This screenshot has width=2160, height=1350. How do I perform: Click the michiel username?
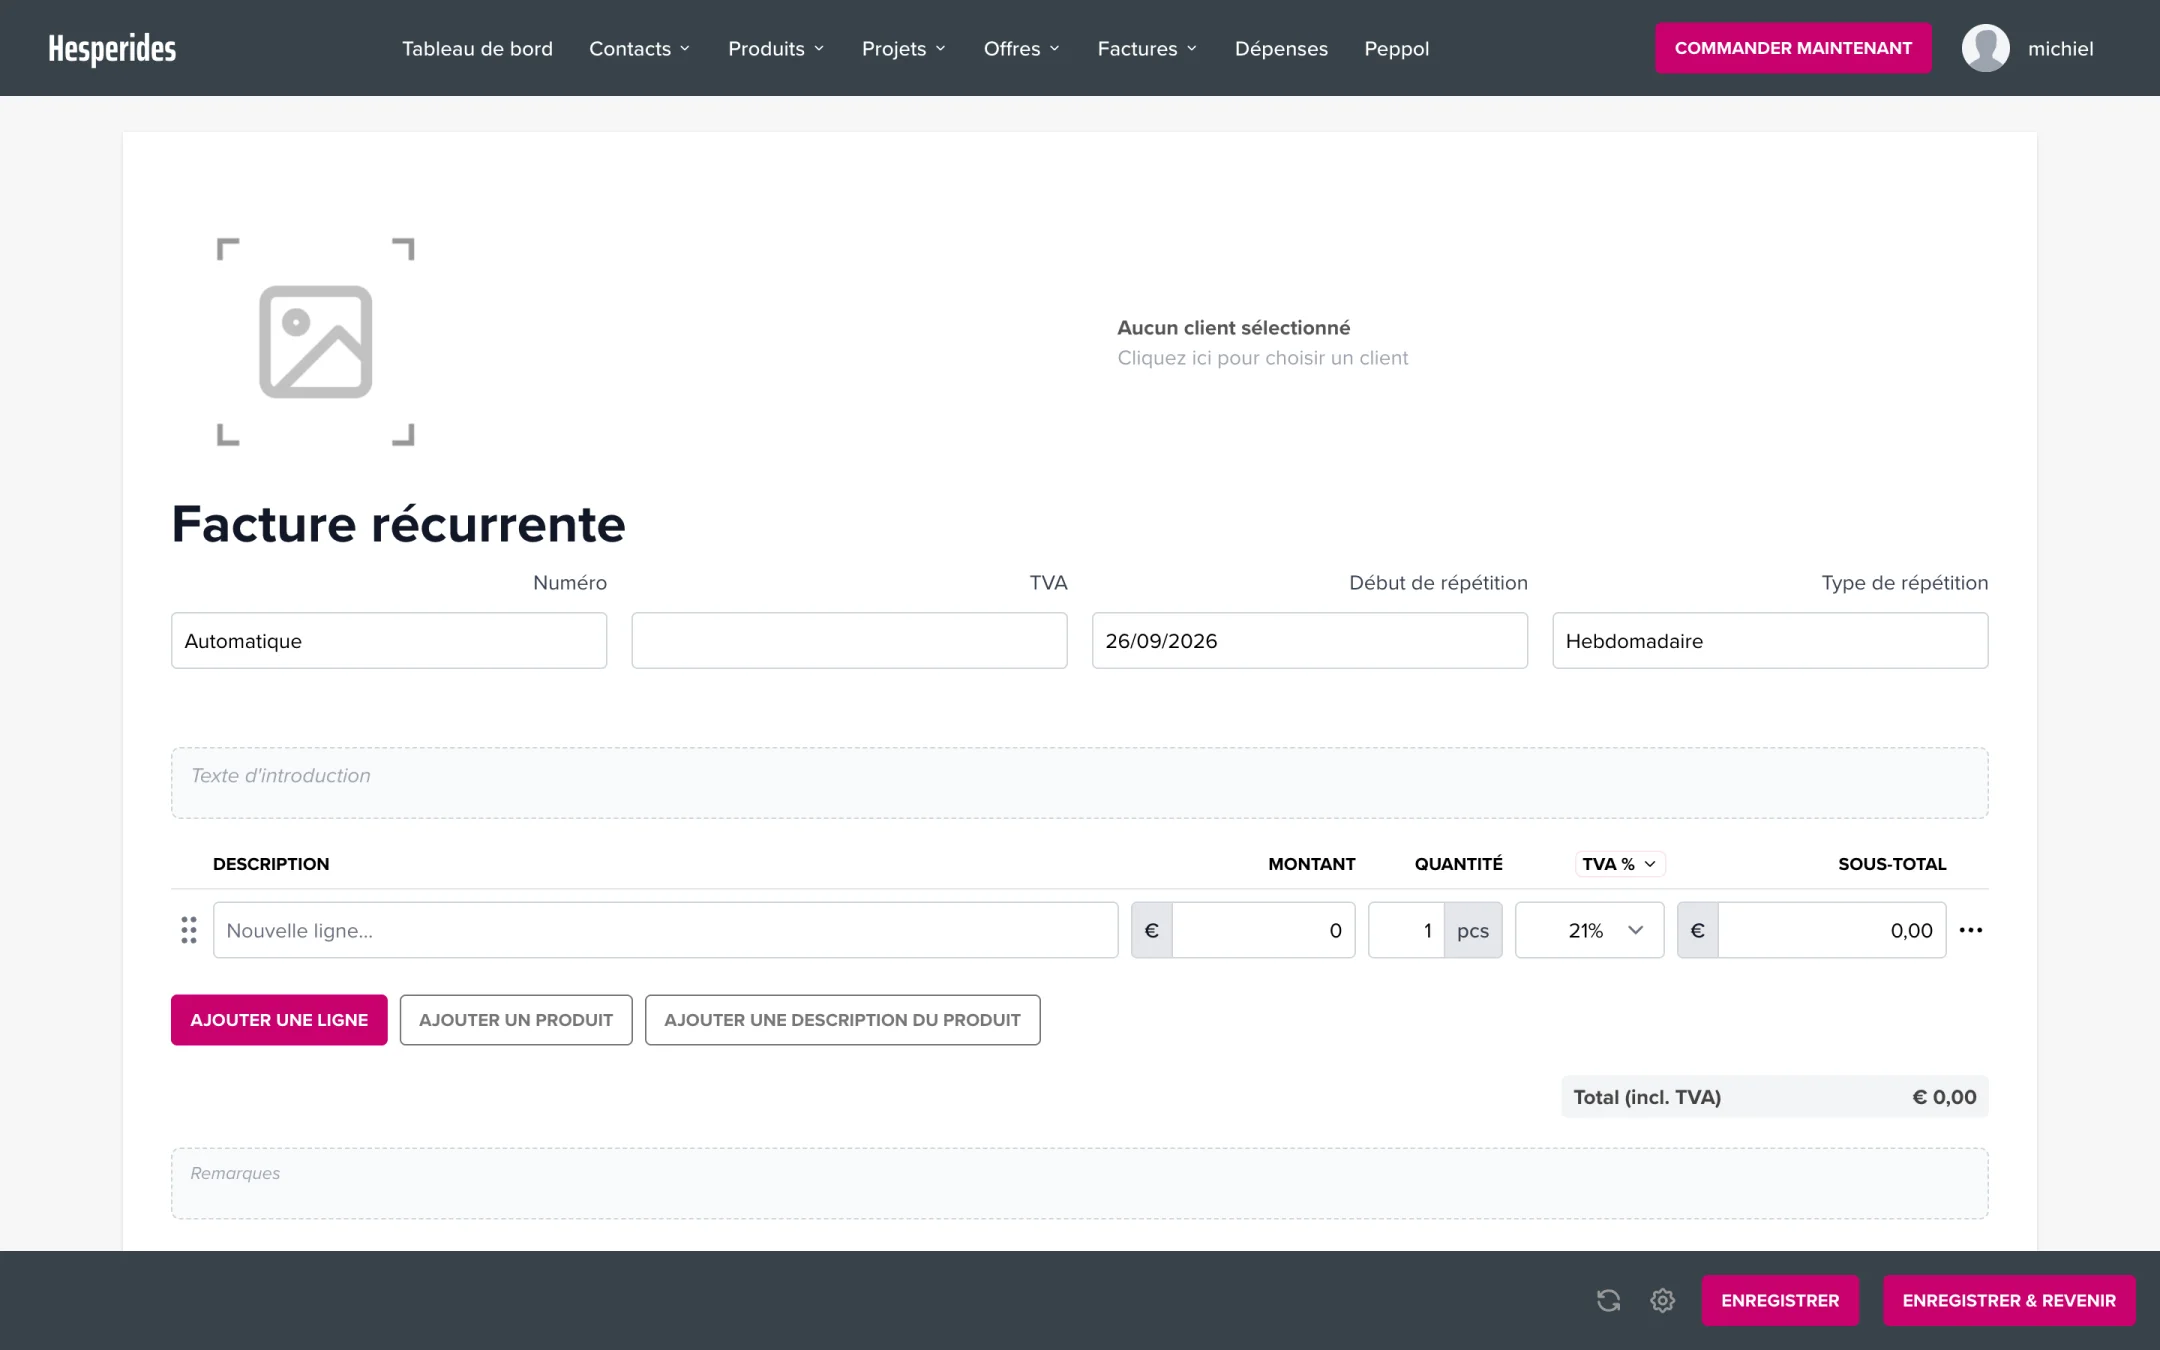pyautogui.click(x=2060, y=48)
